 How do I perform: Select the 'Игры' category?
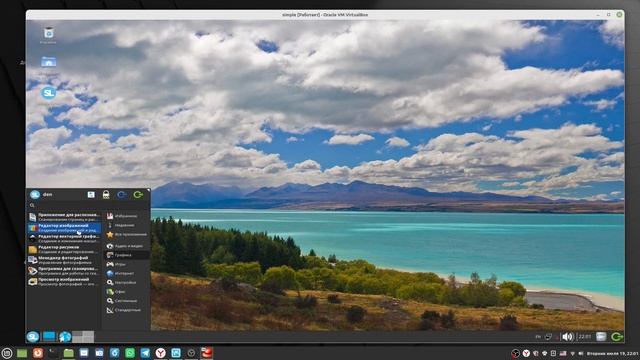pos(126,264)
